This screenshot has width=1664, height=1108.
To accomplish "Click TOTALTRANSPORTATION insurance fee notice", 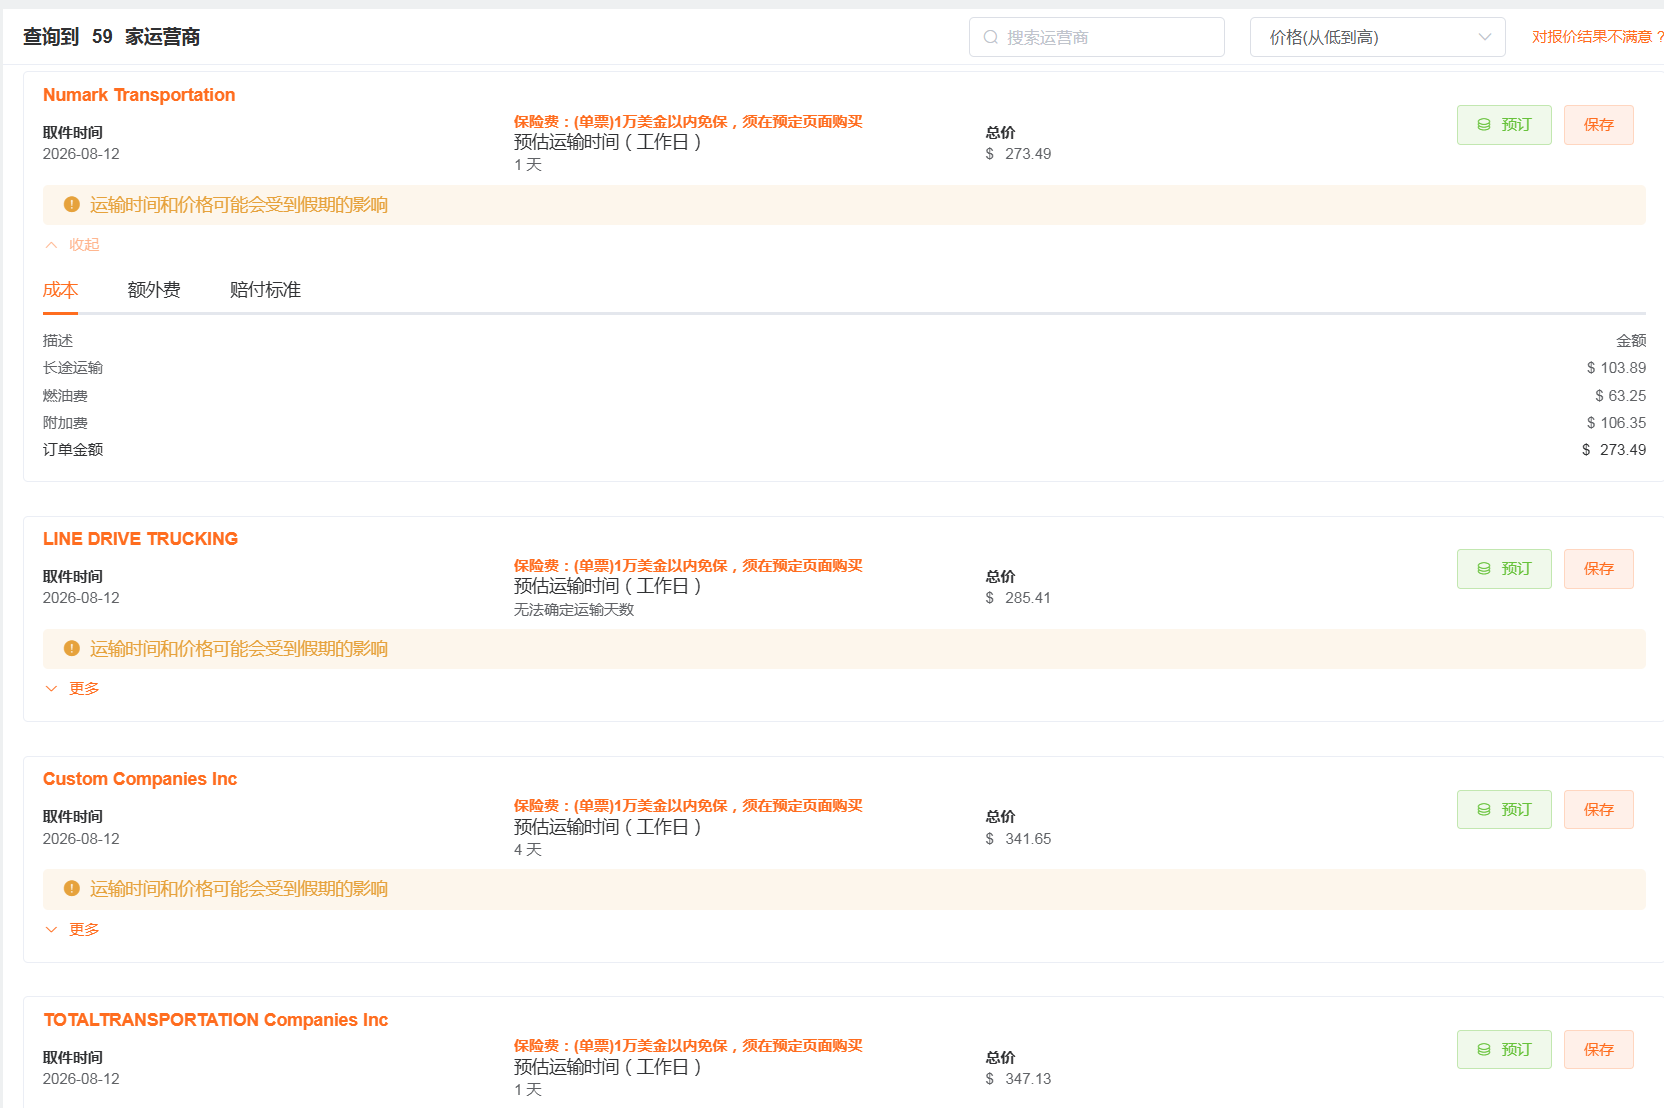I will pos(688,1046).
